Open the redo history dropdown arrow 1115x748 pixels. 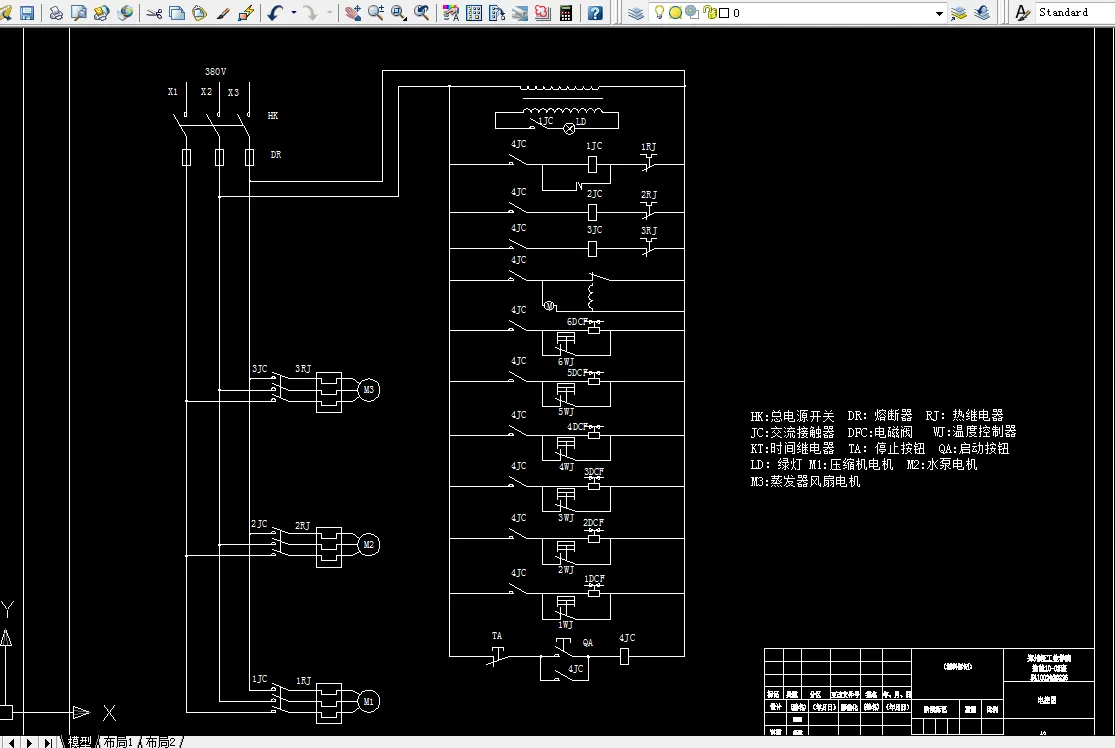point(329,13)
